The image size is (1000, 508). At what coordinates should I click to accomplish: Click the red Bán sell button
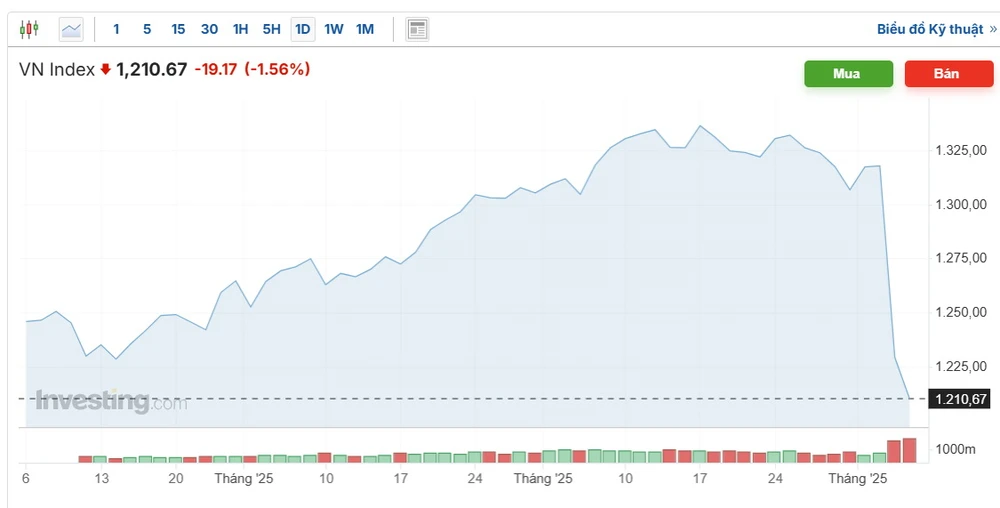946,74
